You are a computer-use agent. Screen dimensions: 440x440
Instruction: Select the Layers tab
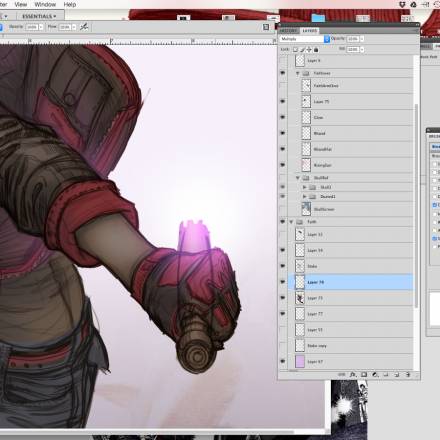pyautogui.click(x=310, y=31)
